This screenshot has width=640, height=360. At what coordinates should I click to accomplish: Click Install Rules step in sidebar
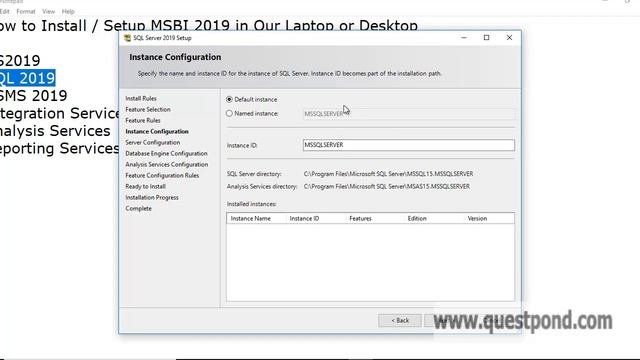point(141,98)
